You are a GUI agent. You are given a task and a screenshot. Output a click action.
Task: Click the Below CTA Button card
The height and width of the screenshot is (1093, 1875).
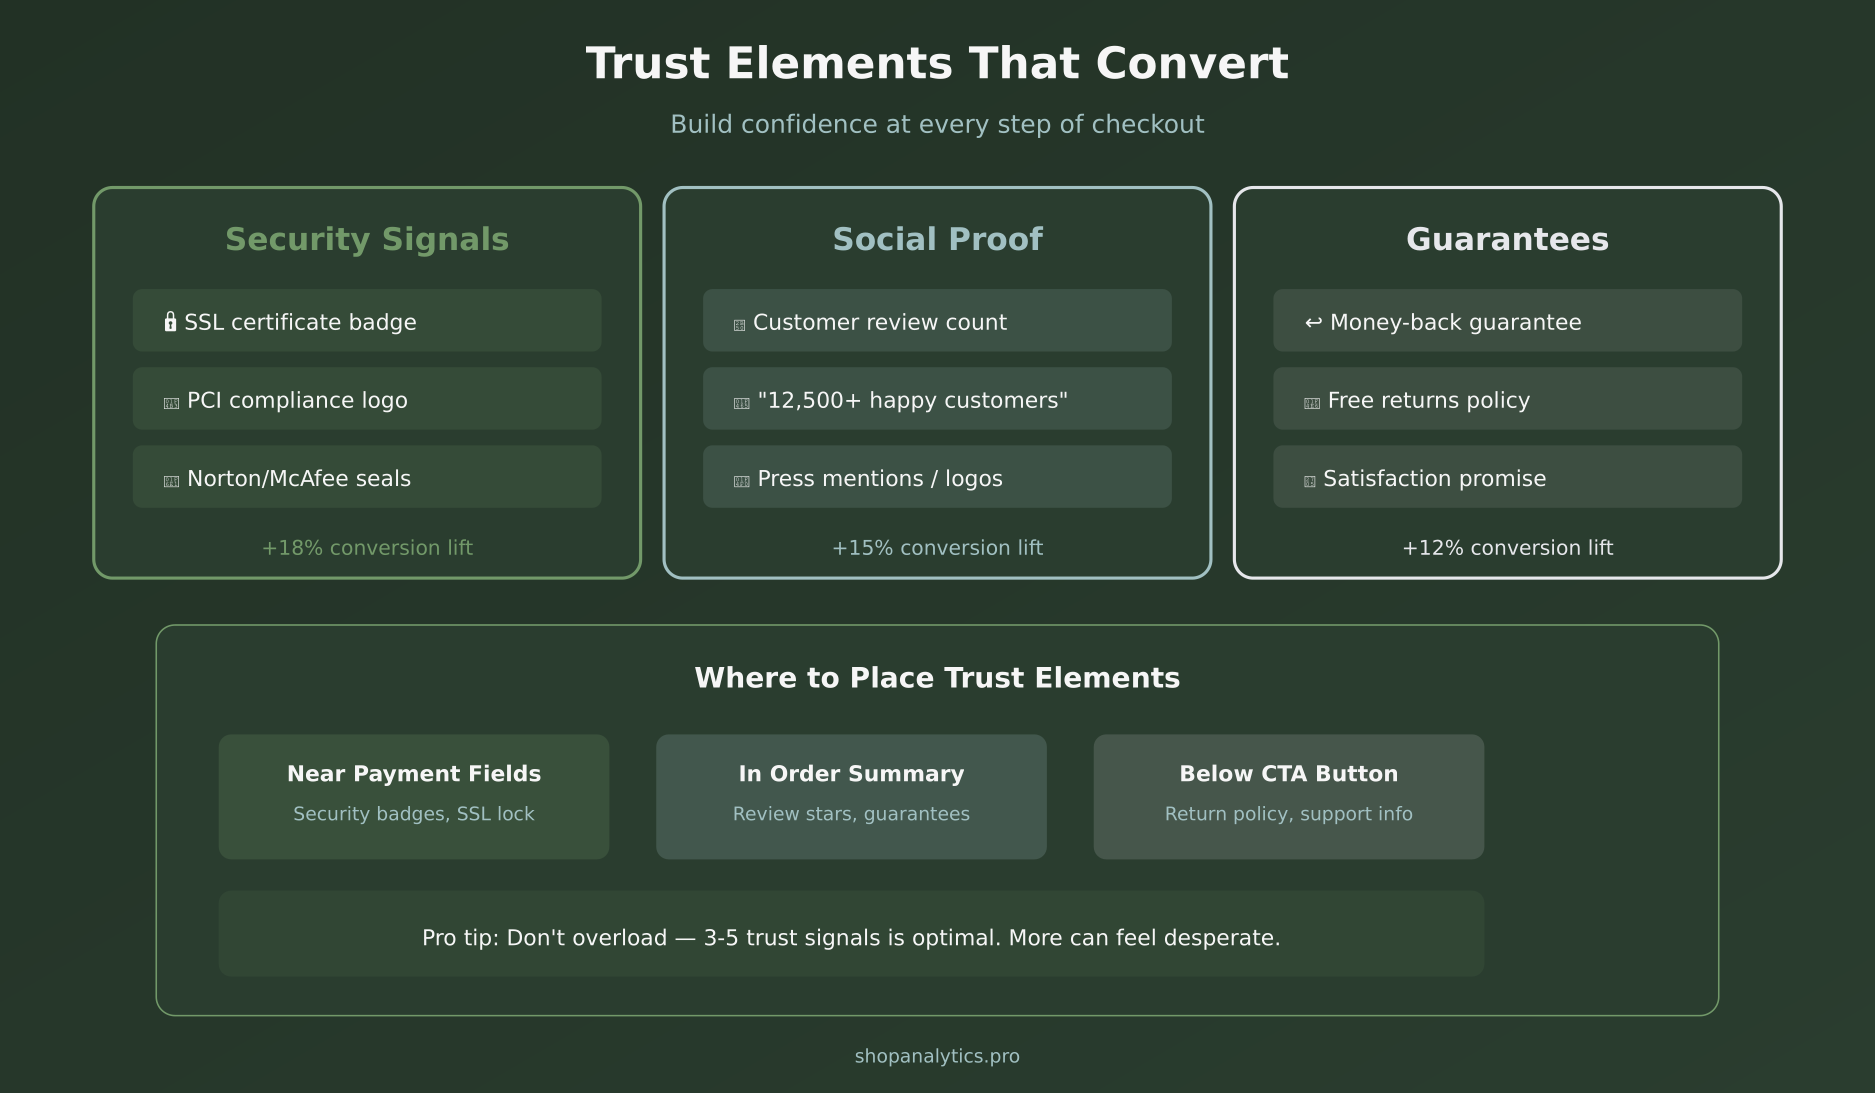point(1288,795)
